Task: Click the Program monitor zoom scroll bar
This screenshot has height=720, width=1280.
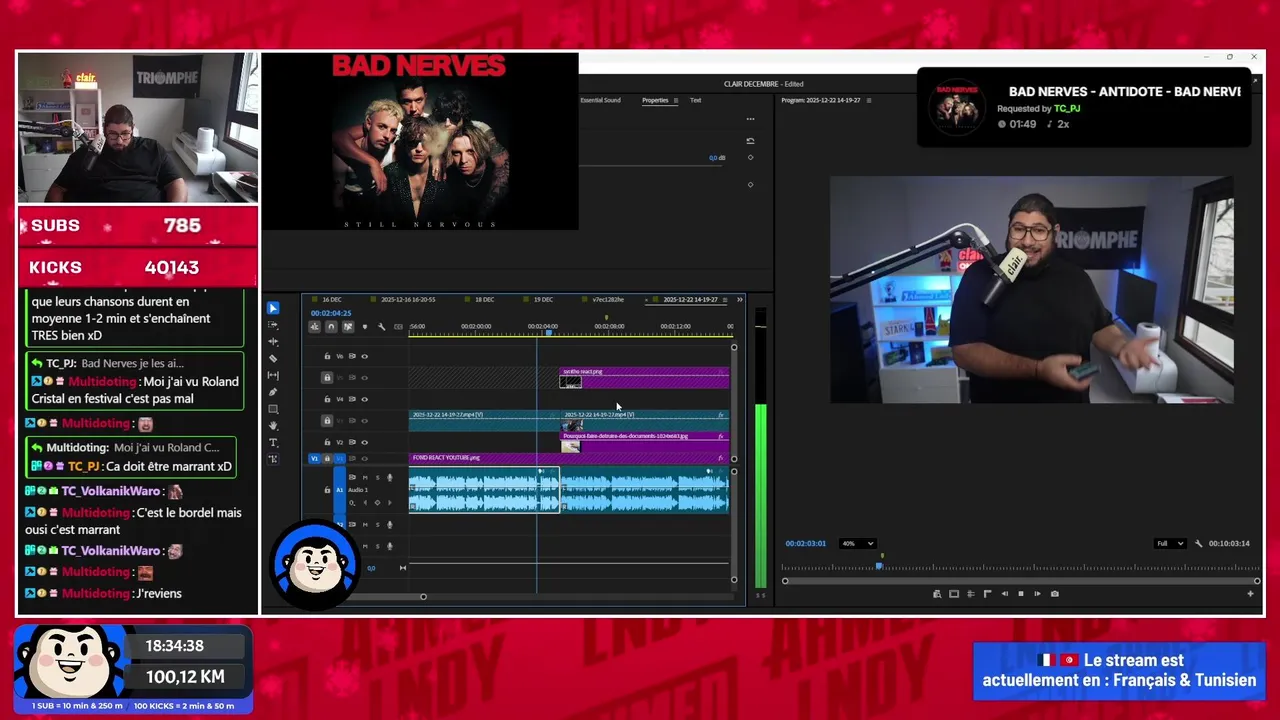Action: coord(1021,581)
